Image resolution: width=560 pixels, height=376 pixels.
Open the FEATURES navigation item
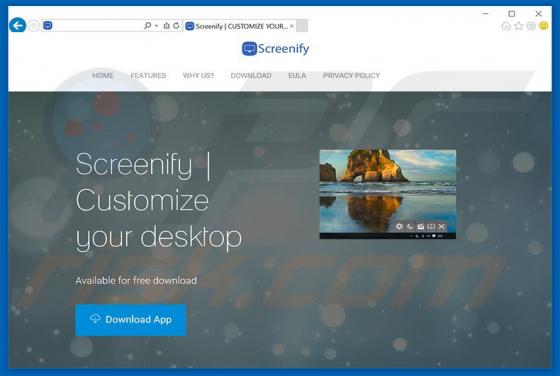[x=148, y=75]
